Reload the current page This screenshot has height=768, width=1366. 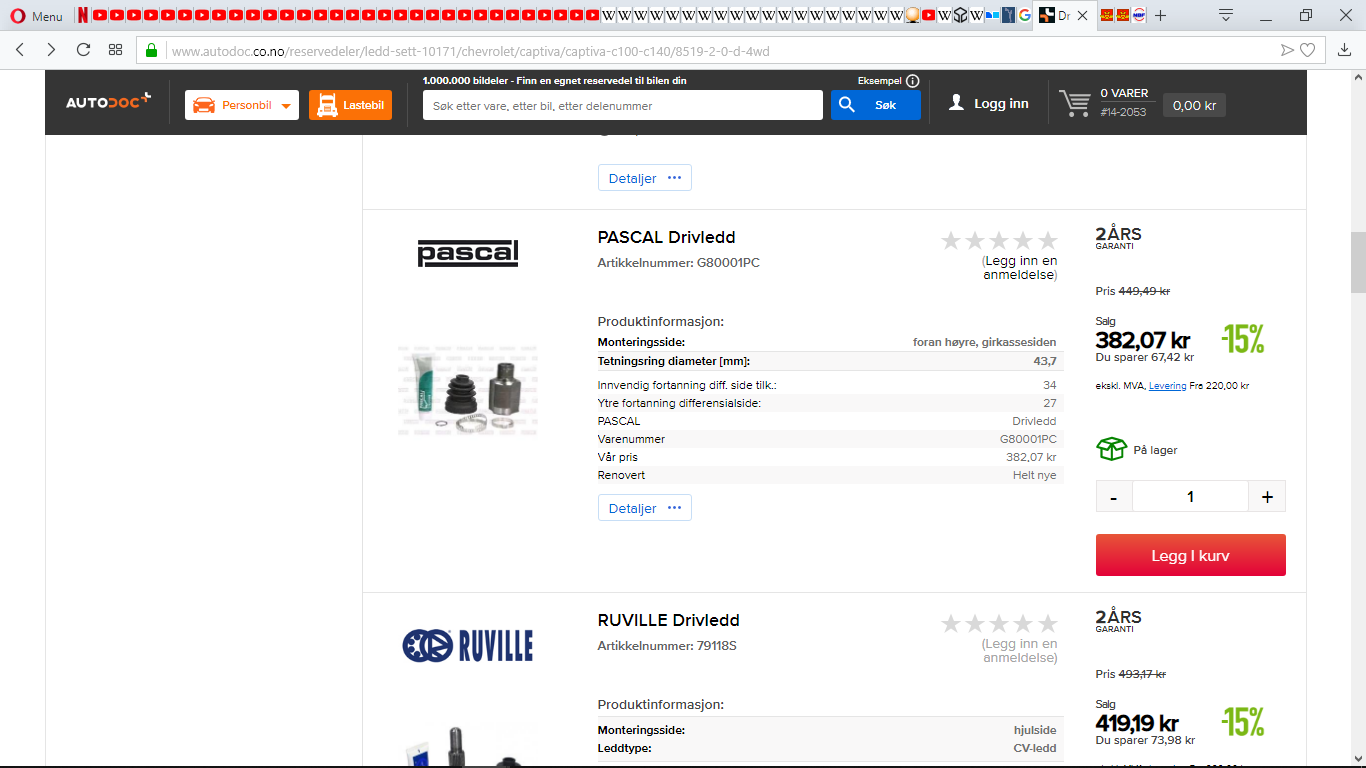[x=83, y=50]
